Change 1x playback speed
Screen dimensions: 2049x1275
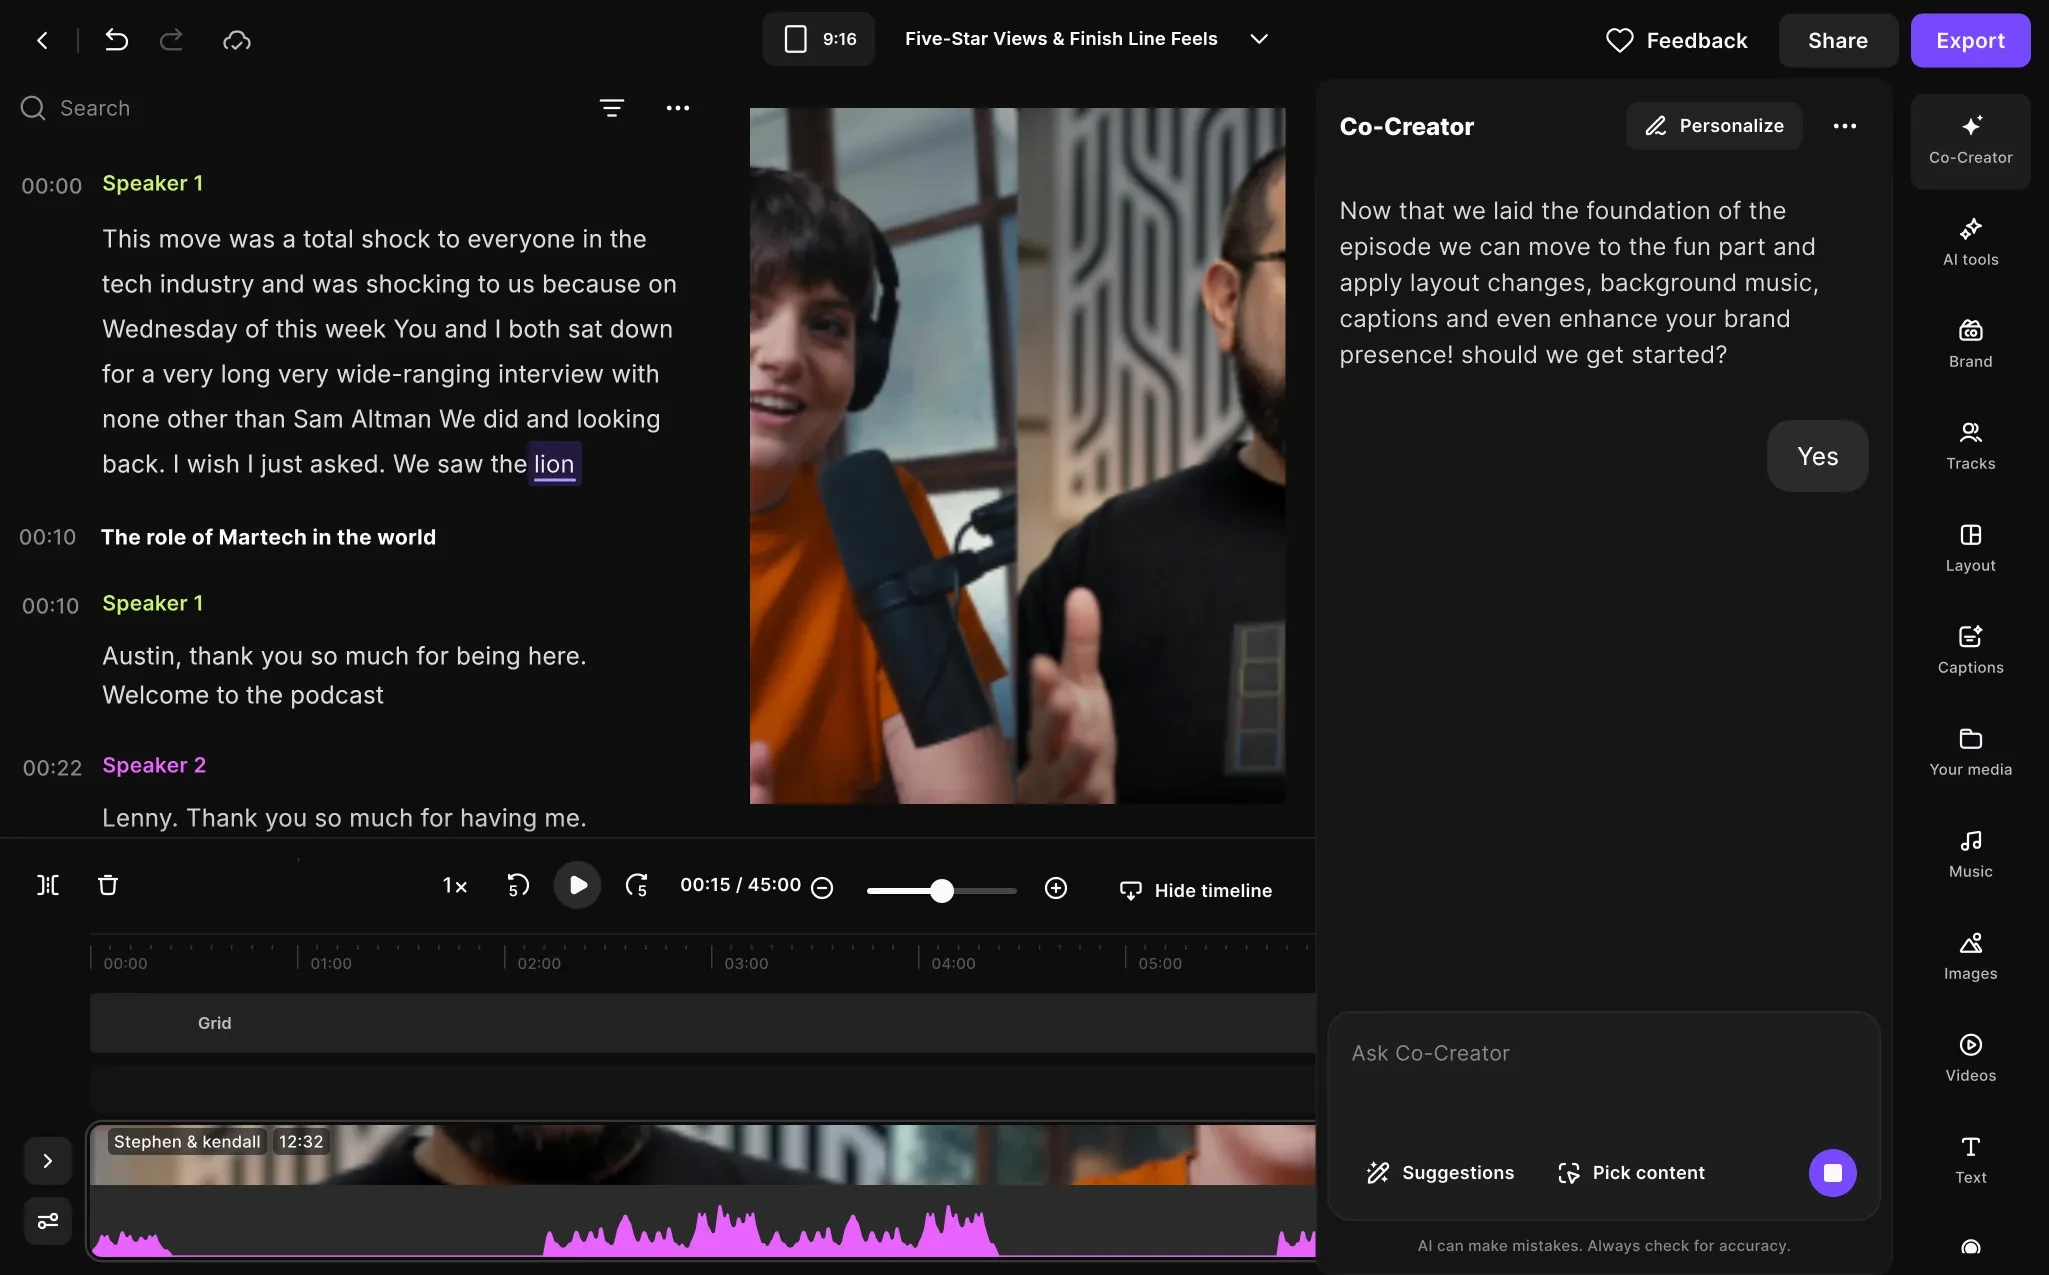pos(455,886)
